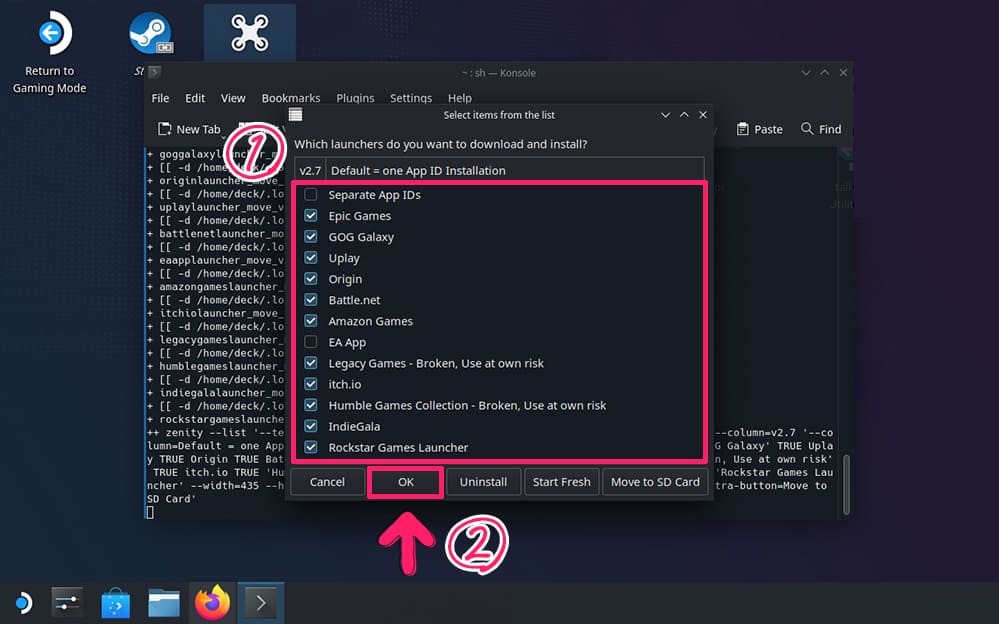Click the New Tab icon in Konsole toolbar

click(x=164, y=129)
